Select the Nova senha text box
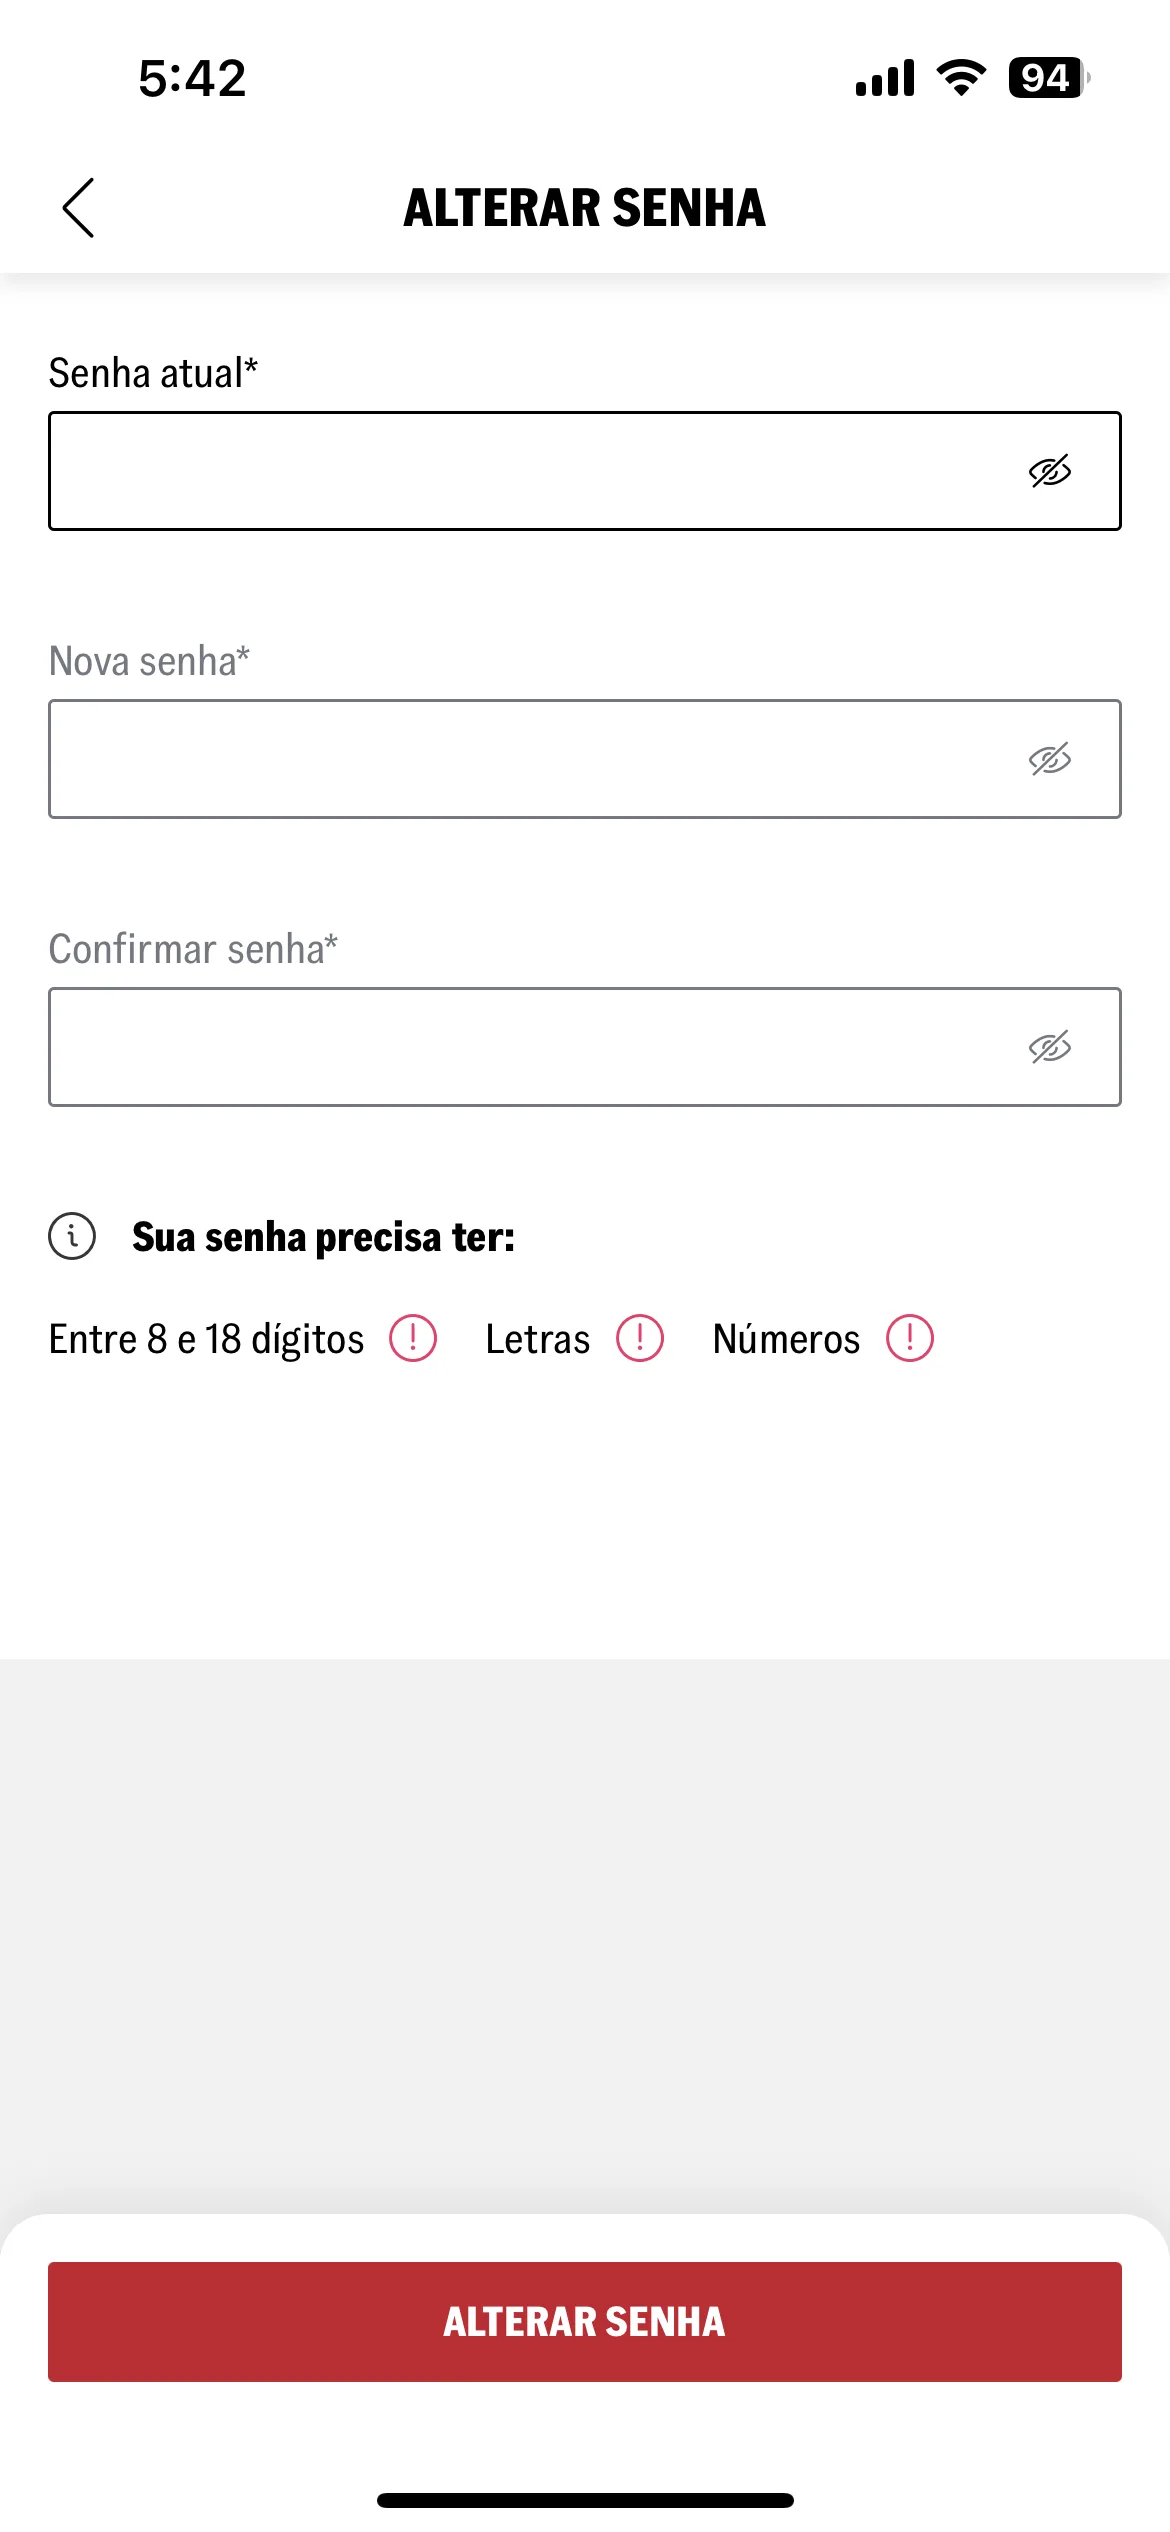 (x=585, y=759)
